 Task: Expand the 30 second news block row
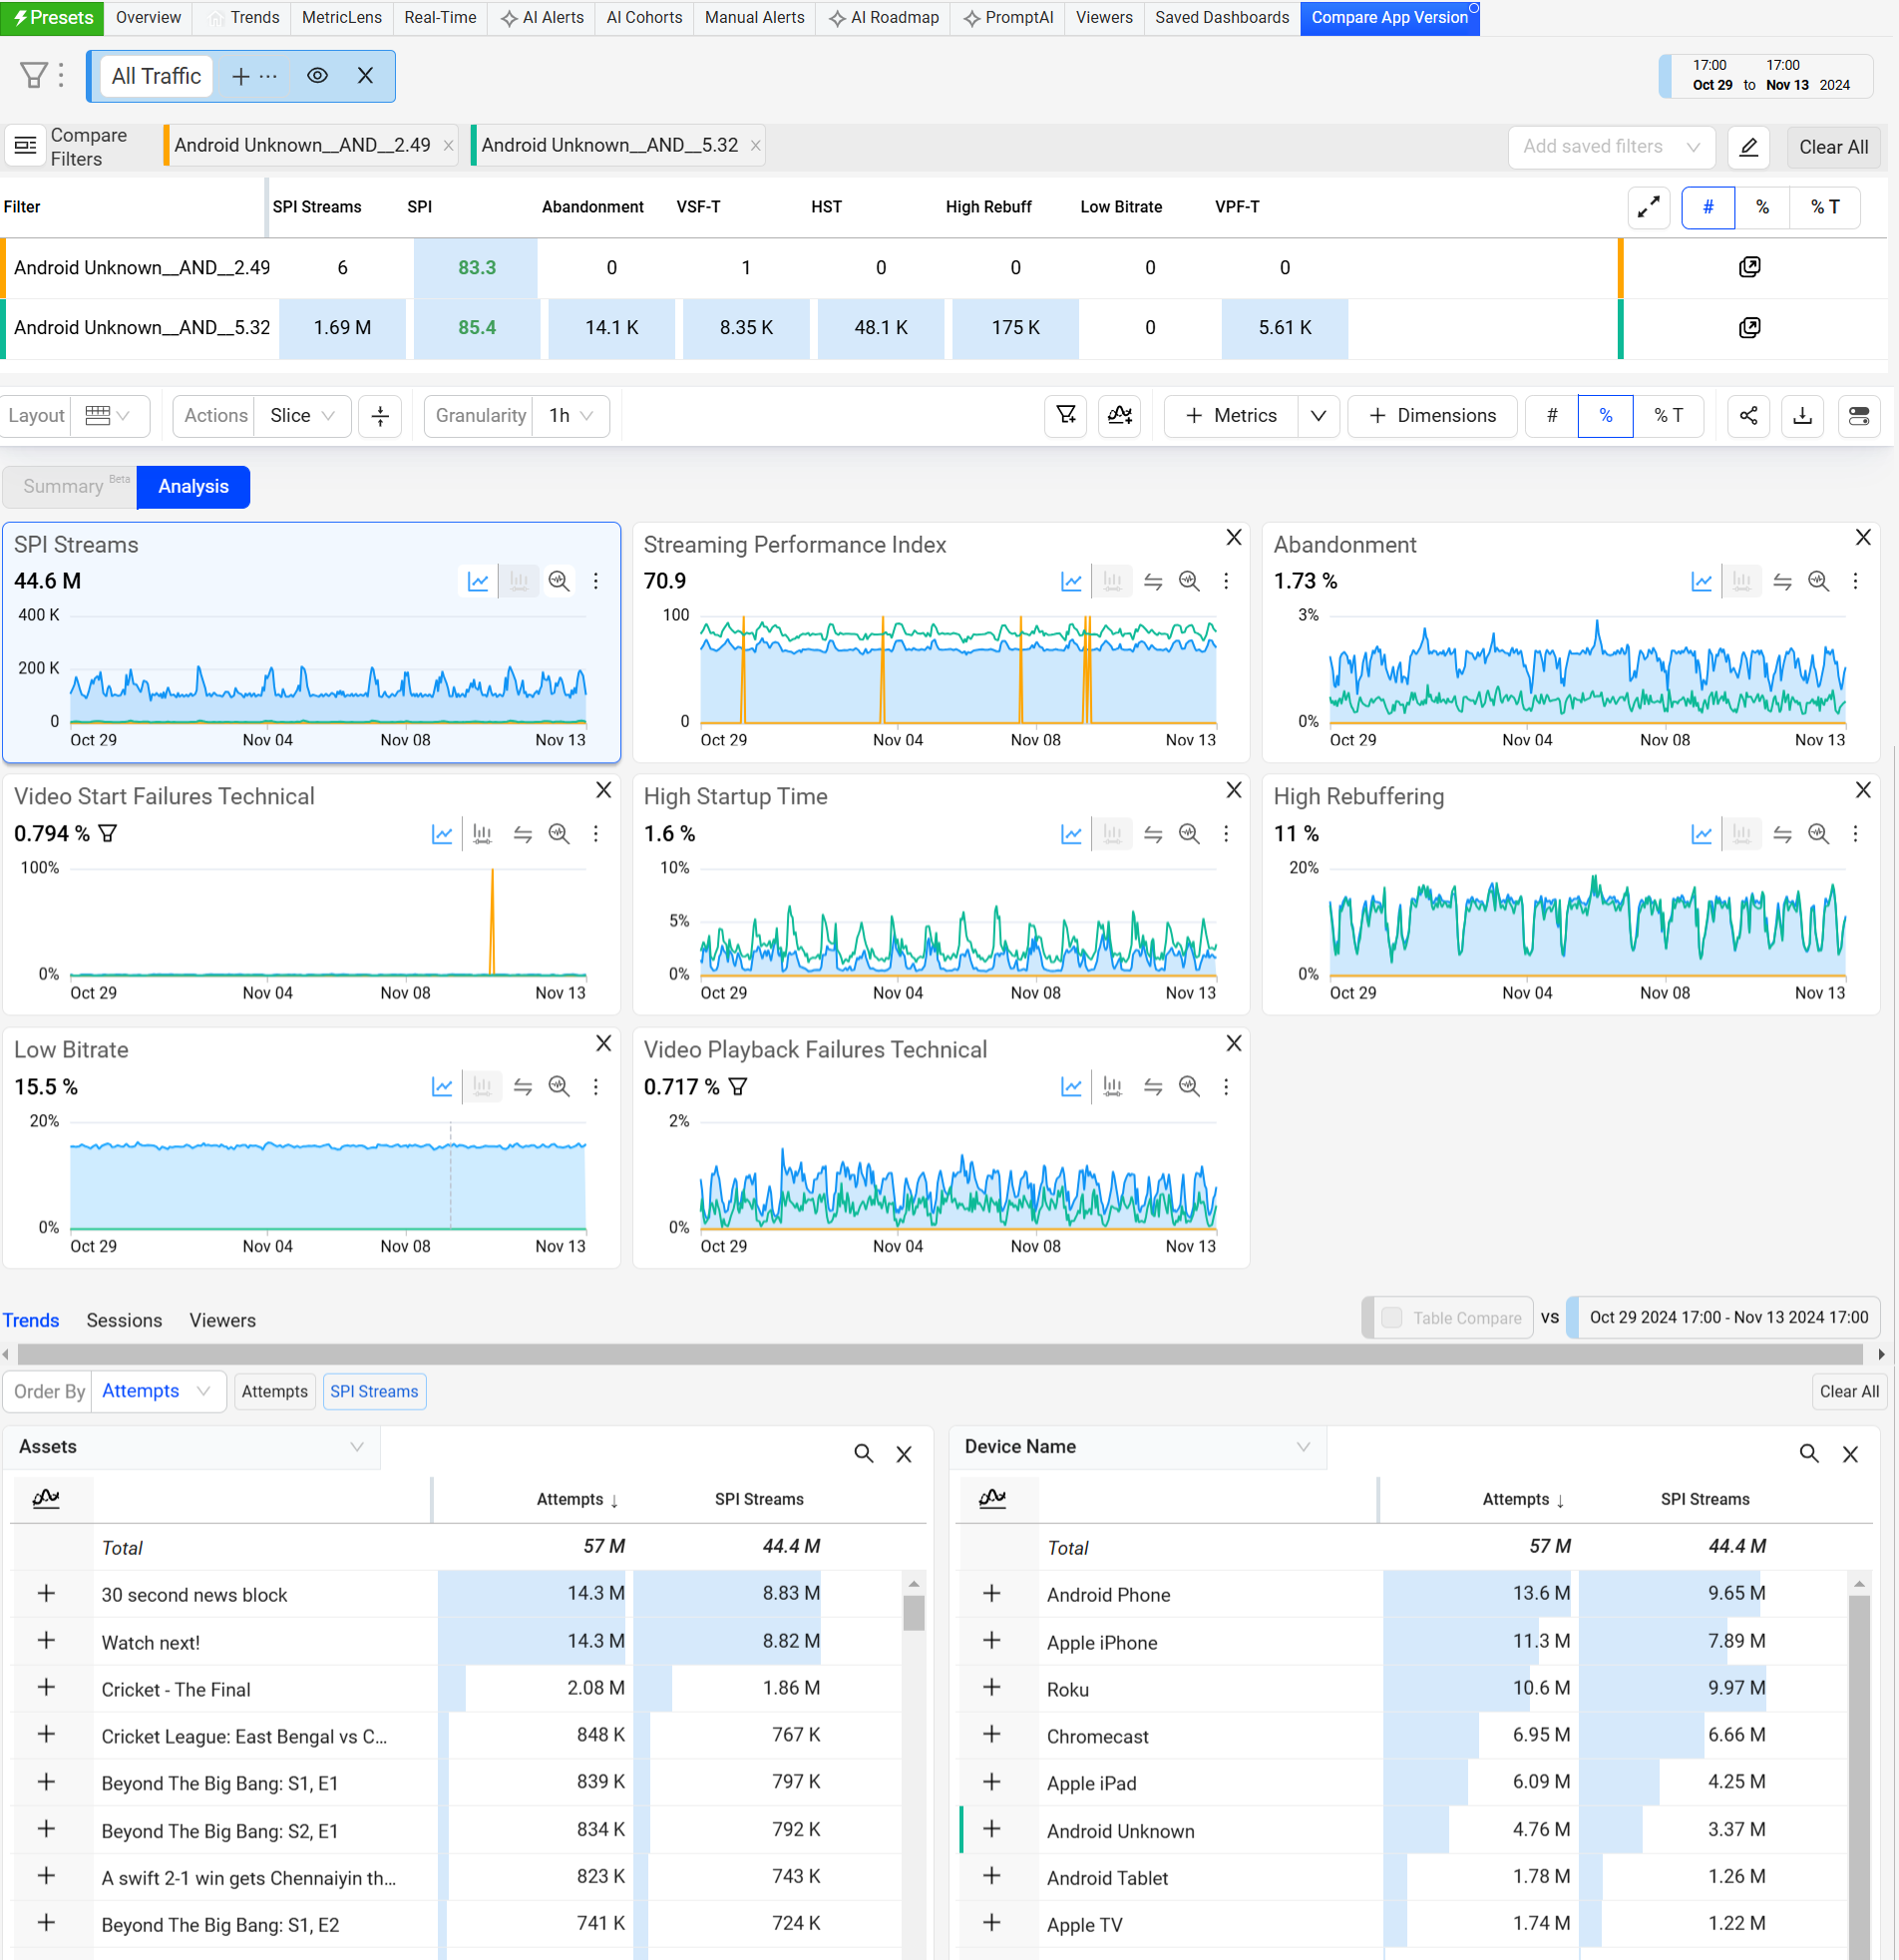tap(46, 1593)
